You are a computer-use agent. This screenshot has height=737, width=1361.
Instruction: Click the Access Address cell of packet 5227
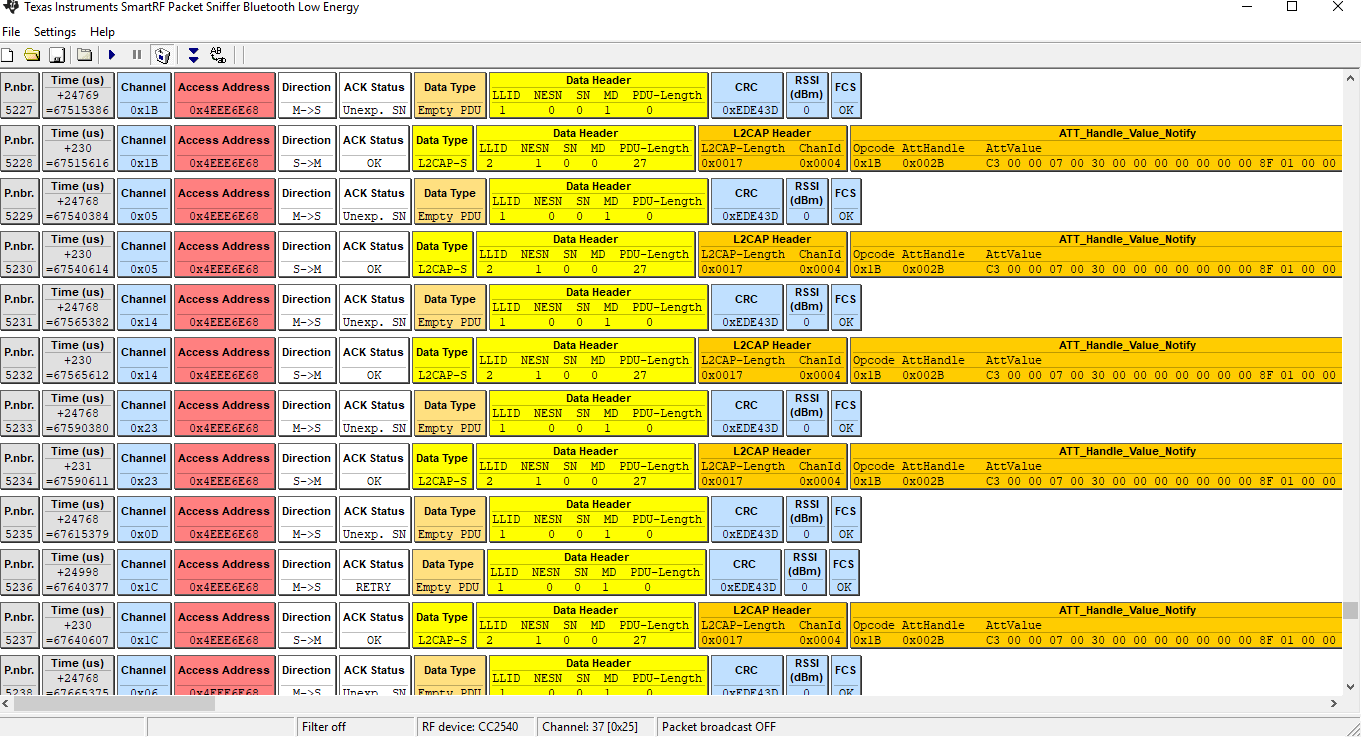[225, 96]
